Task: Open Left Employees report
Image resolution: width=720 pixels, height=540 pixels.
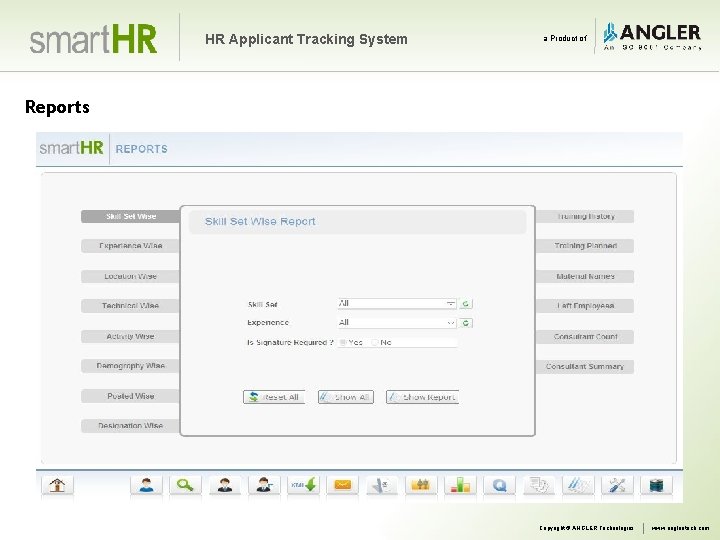Action: pyautogui.click(x=585, y=306)
